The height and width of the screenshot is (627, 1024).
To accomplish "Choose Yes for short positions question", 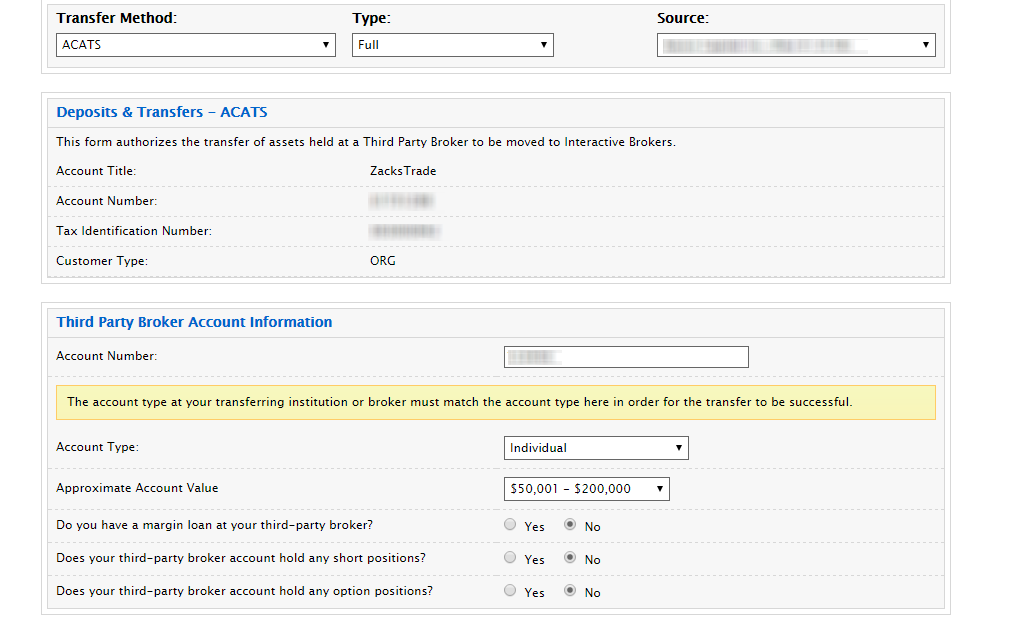I will coord(511,558).
